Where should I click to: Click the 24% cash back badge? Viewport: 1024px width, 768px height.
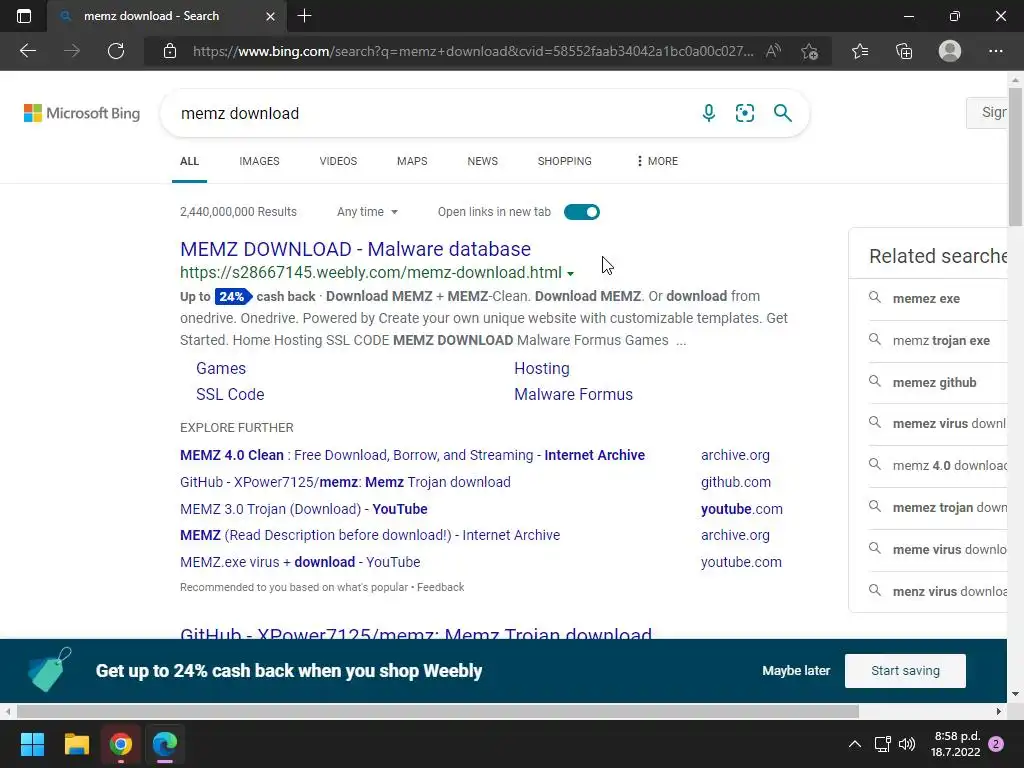click(x=232, y=296)
